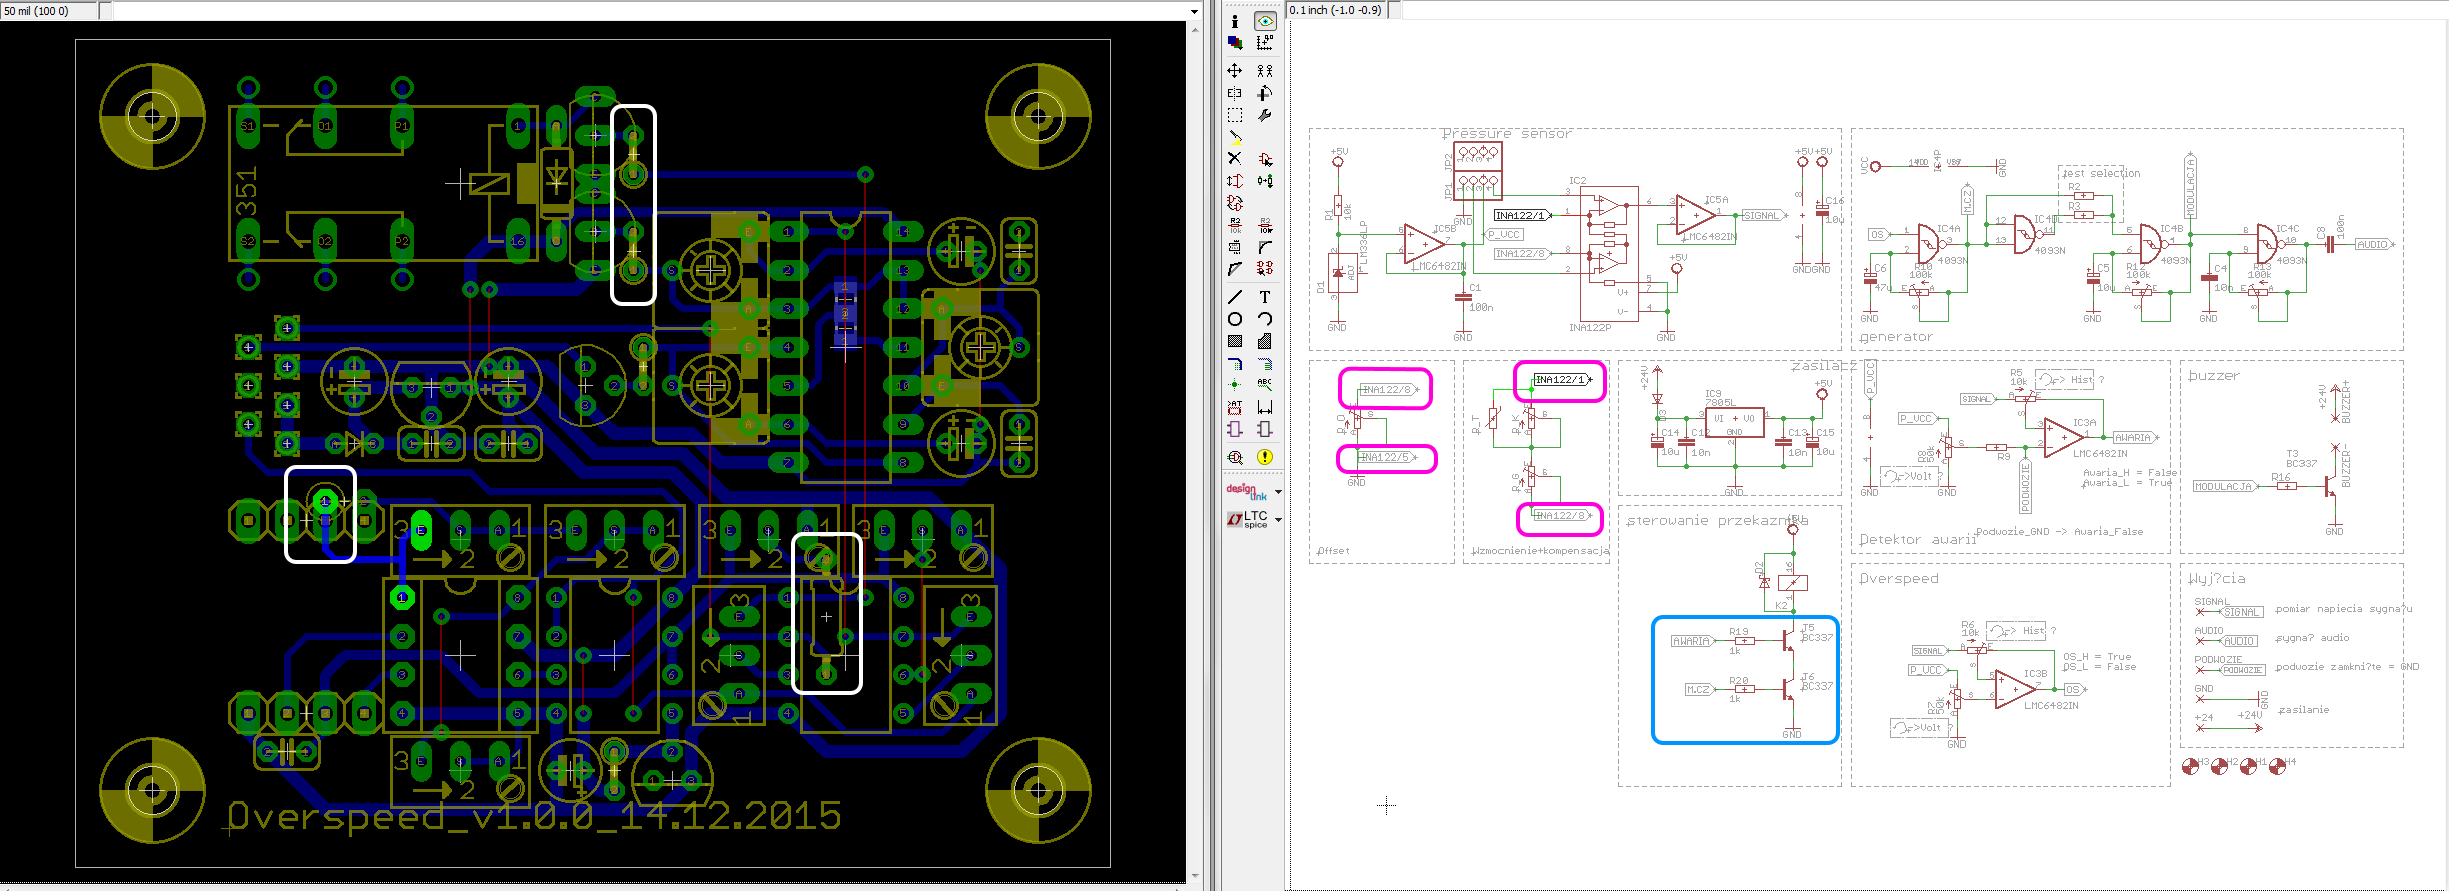Select the Copy tool
This screenshot has height=891, width=2449.
pyautogui.click(x=1265, y=71)
